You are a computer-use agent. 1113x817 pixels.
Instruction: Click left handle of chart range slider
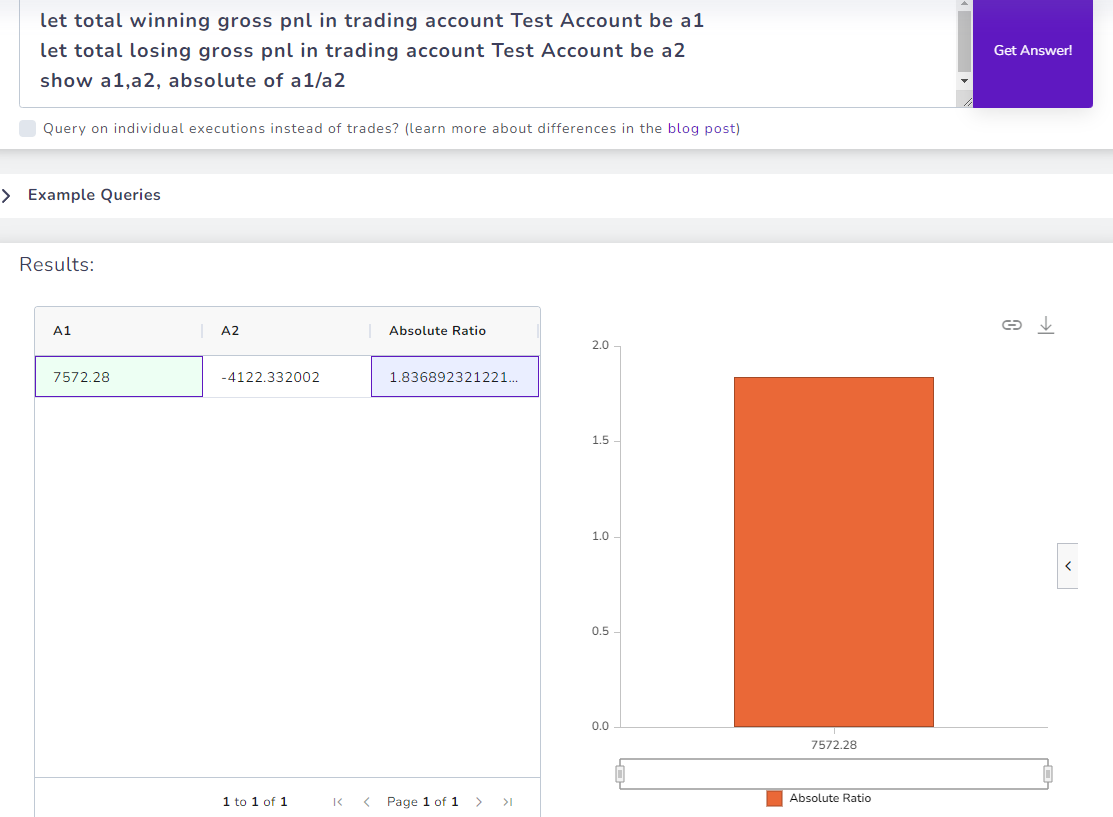[620, 774]
